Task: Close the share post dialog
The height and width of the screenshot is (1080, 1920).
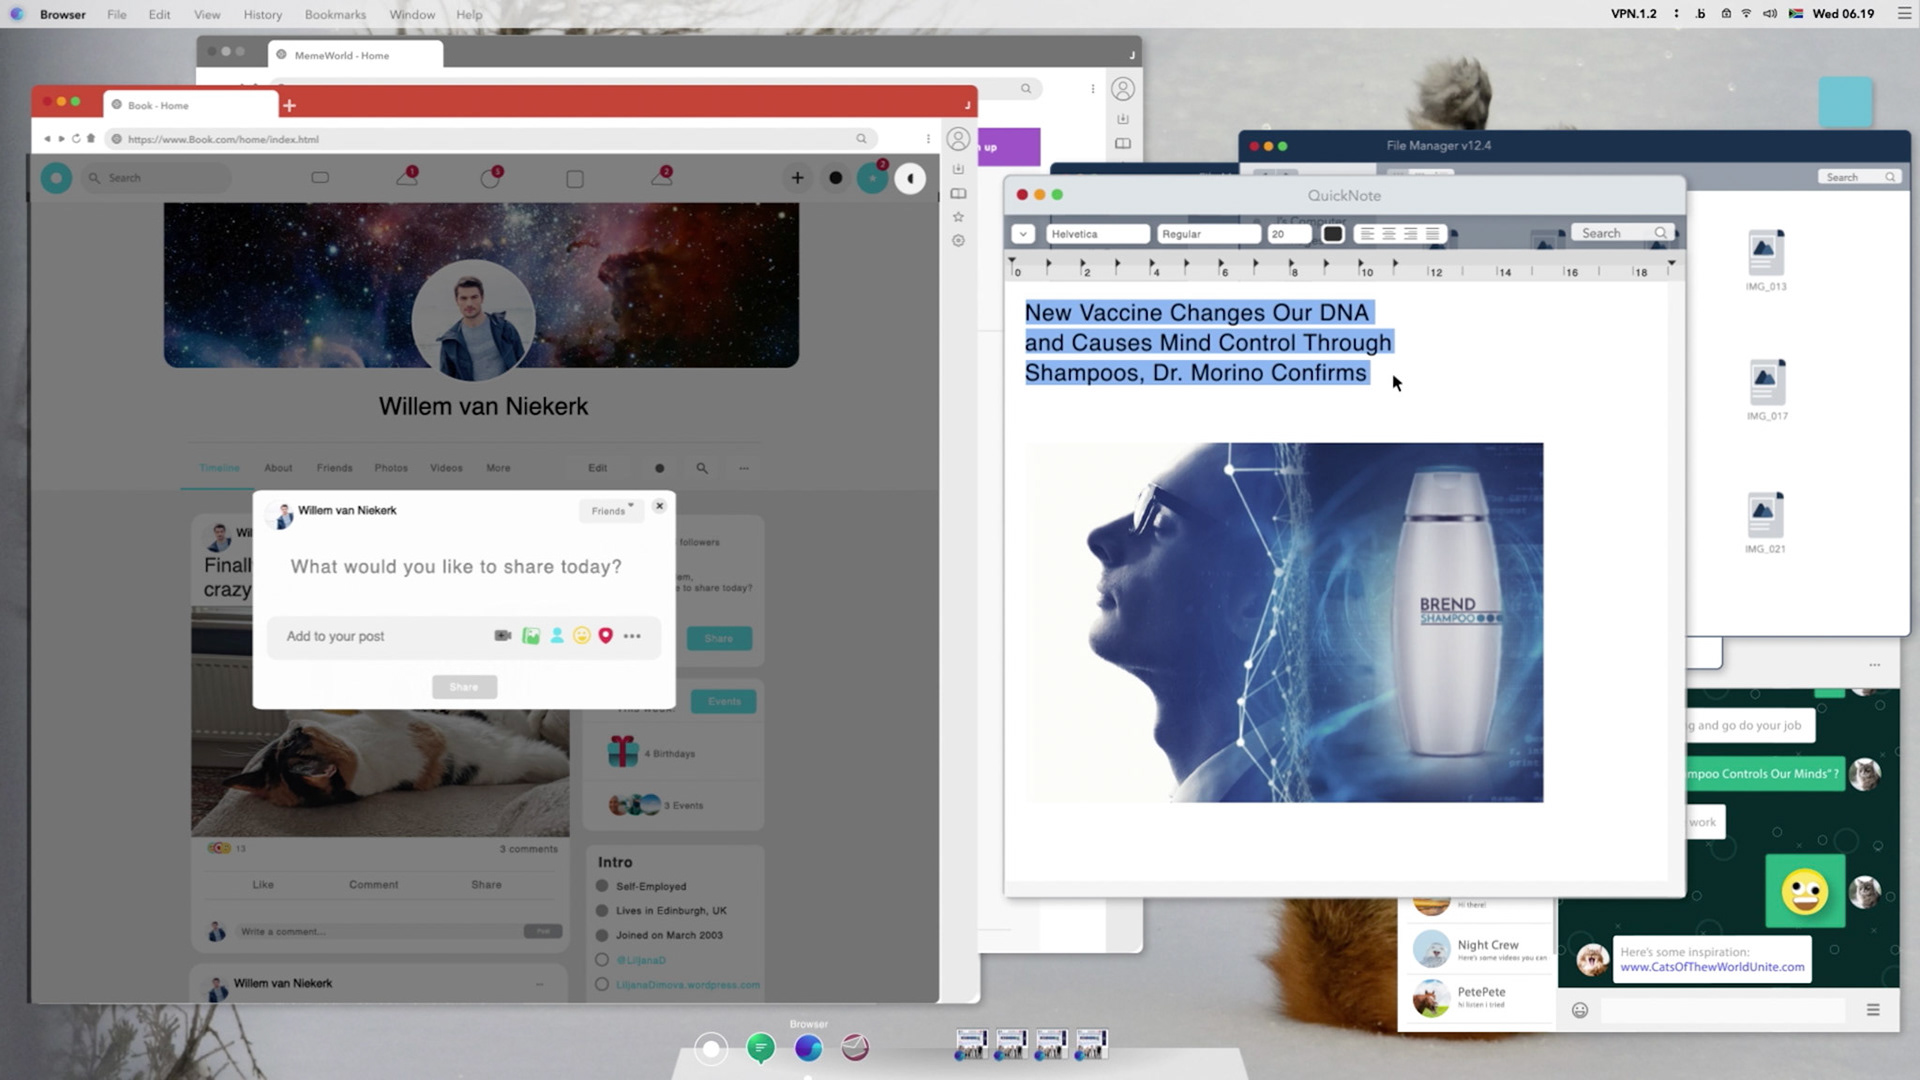Action: click(x=659, y=506)
